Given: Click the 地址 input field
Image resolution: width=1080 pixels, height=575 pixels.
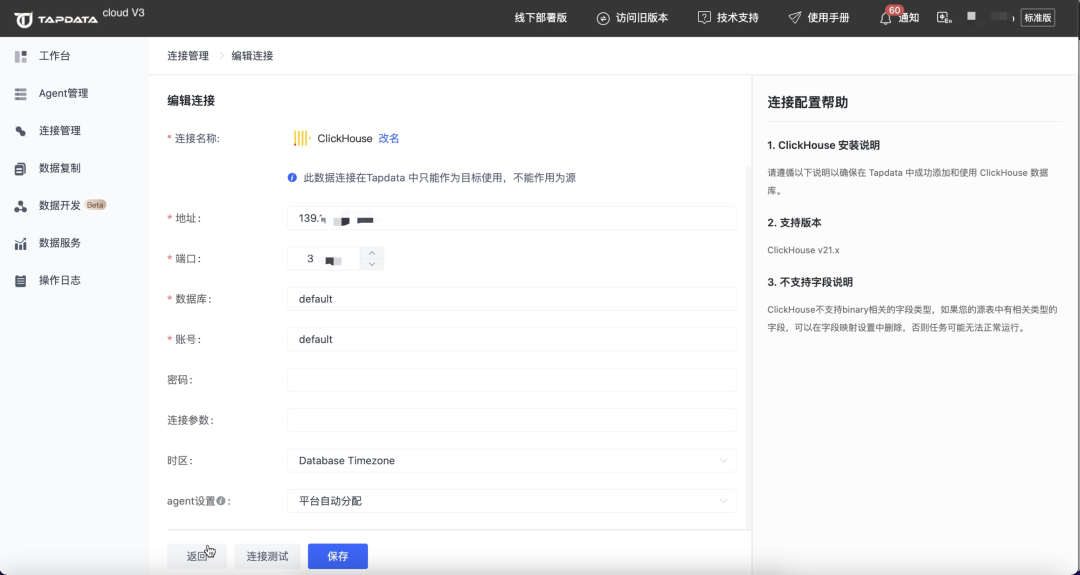Looking at the screenshot, I should point(512,219).
